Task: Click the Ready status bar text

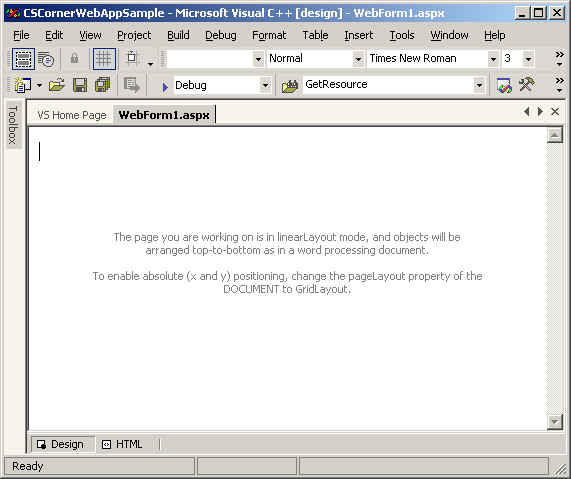Action: click(x=28, y=466)
